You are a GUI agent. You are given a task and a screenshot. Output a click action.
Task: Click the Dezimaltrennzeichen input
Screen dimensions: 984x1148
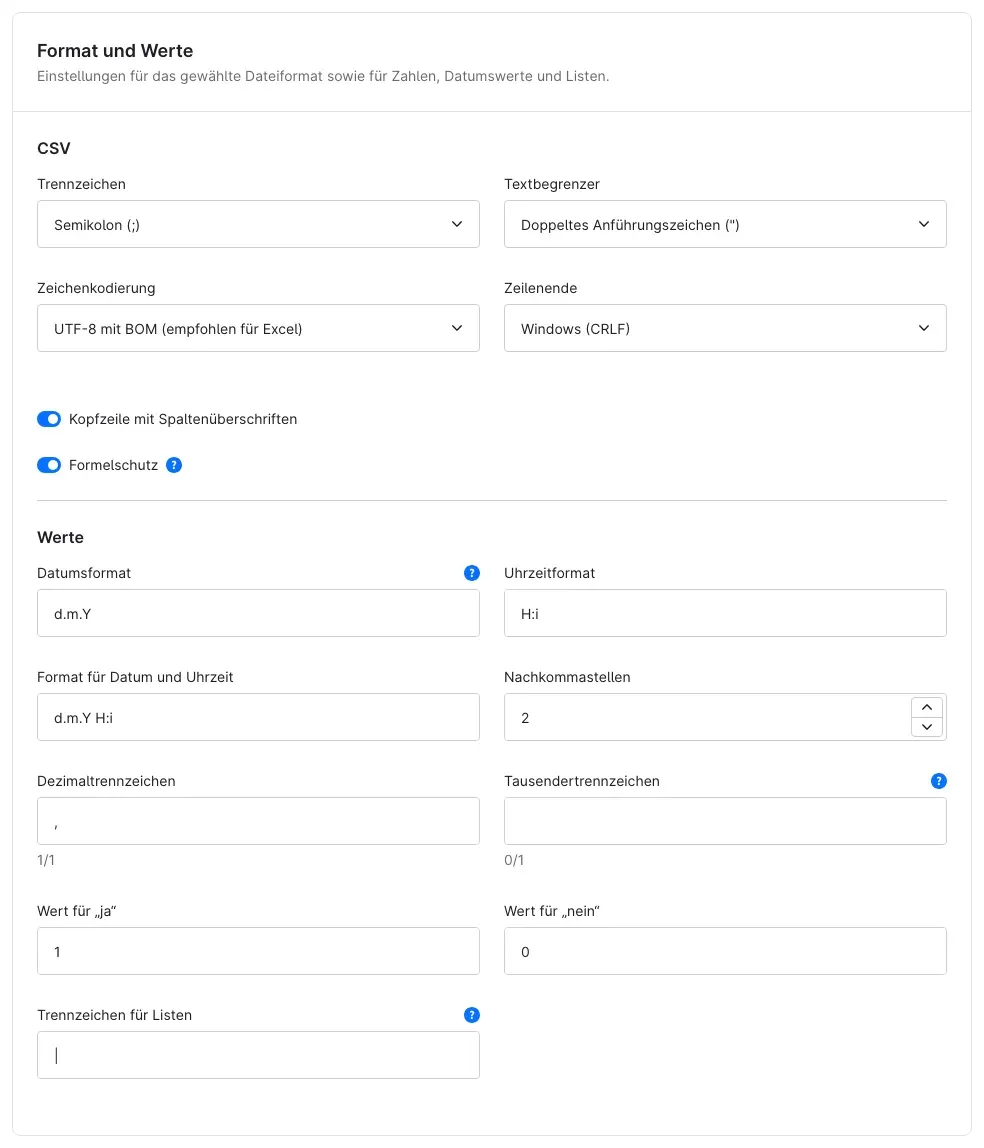pyautogui.click(x=258, y=821)
